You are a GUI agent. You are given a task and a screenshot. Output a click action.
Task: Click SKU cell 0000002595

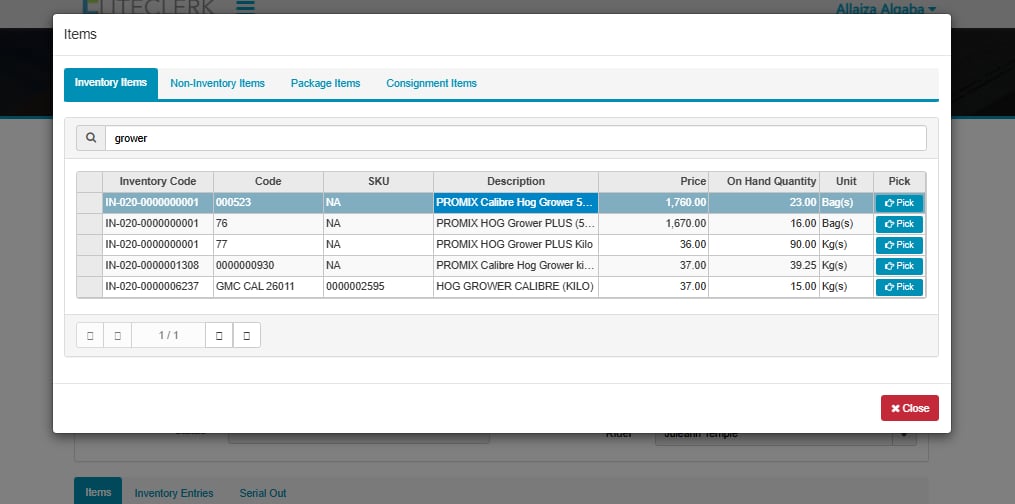[x=379, y=286]
